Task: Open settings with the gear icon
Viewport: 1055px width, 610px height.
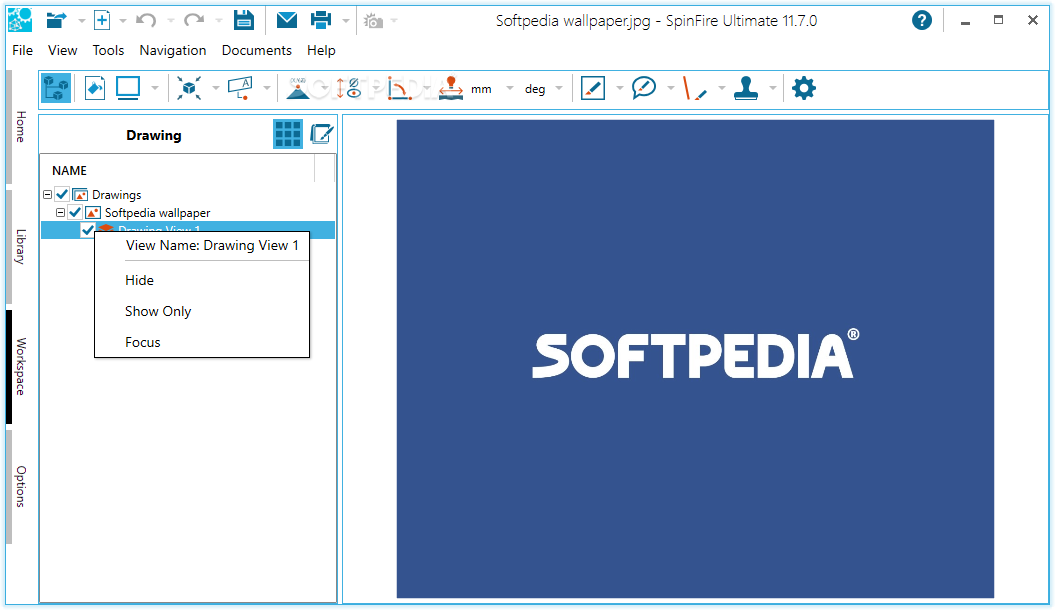Action: (x=803, y=88)
